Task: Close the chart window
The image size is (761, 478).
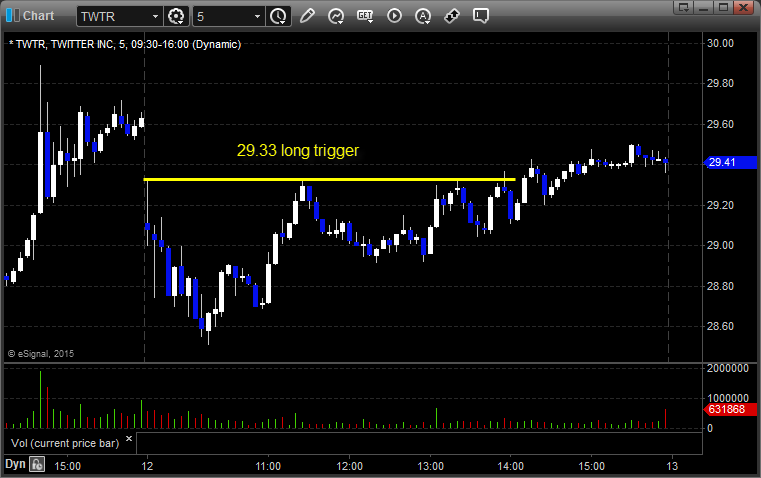Action: click(743, 7)
